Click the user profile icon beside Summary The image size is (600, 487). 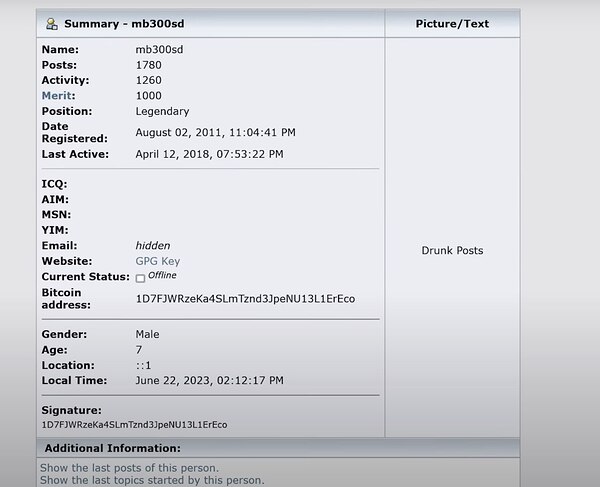pyautogui.click(x=52, y=24)
